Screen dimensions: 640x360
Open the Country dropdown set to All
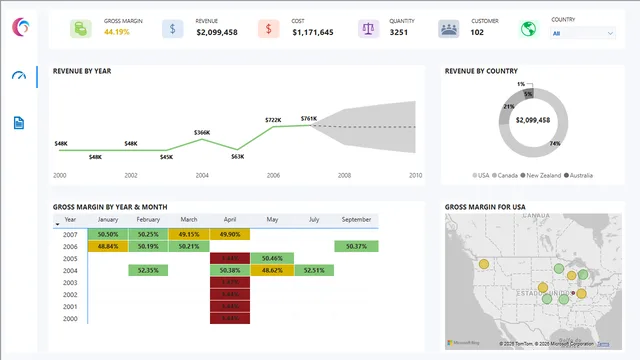pyautogui.click(x=582, y=33)
